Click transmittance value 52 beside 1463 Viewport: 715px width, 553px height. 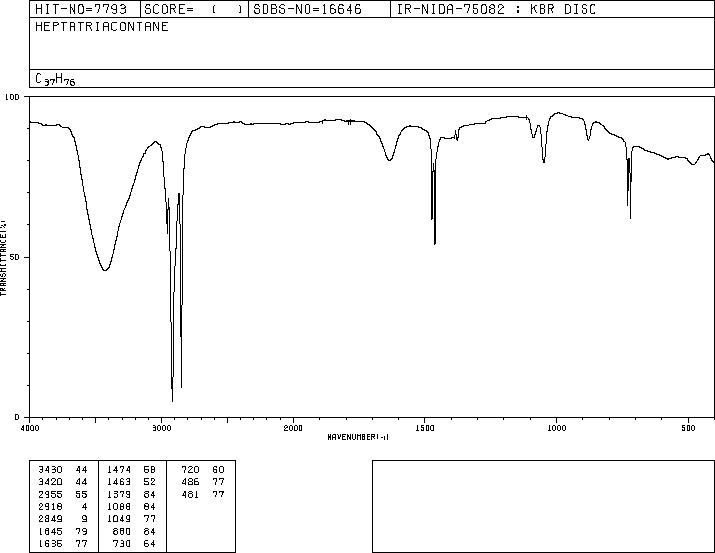click(150, 482)
